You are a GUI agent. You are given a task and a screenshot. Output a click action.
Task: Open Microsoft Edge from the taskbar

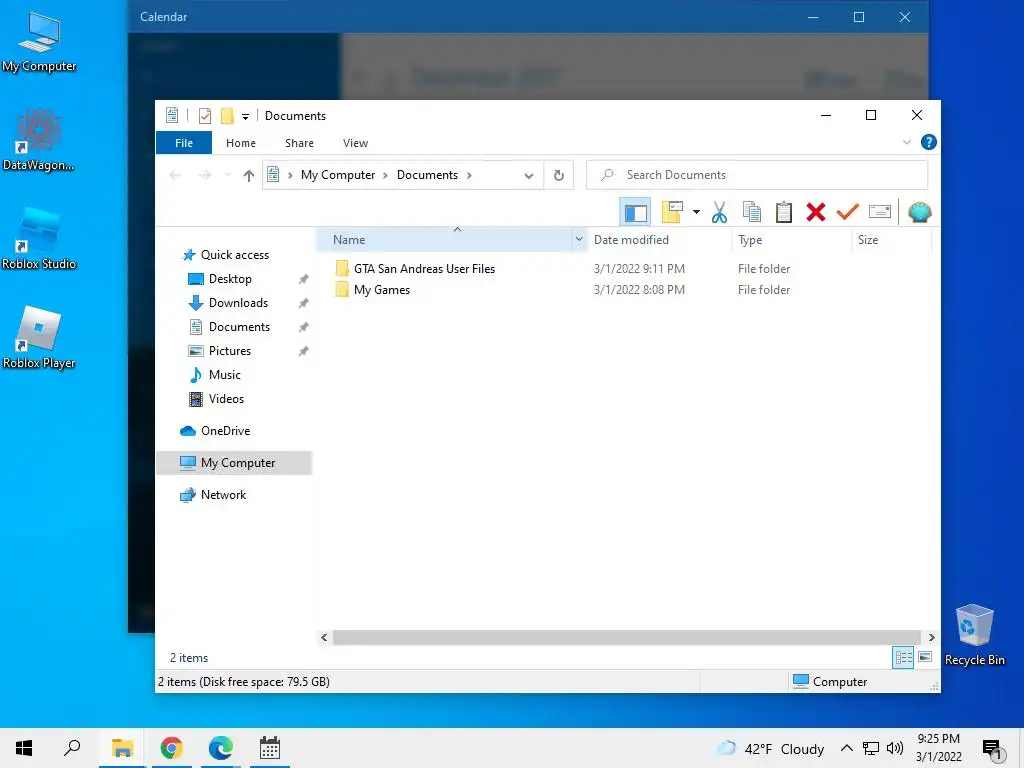tap(220, 748)
